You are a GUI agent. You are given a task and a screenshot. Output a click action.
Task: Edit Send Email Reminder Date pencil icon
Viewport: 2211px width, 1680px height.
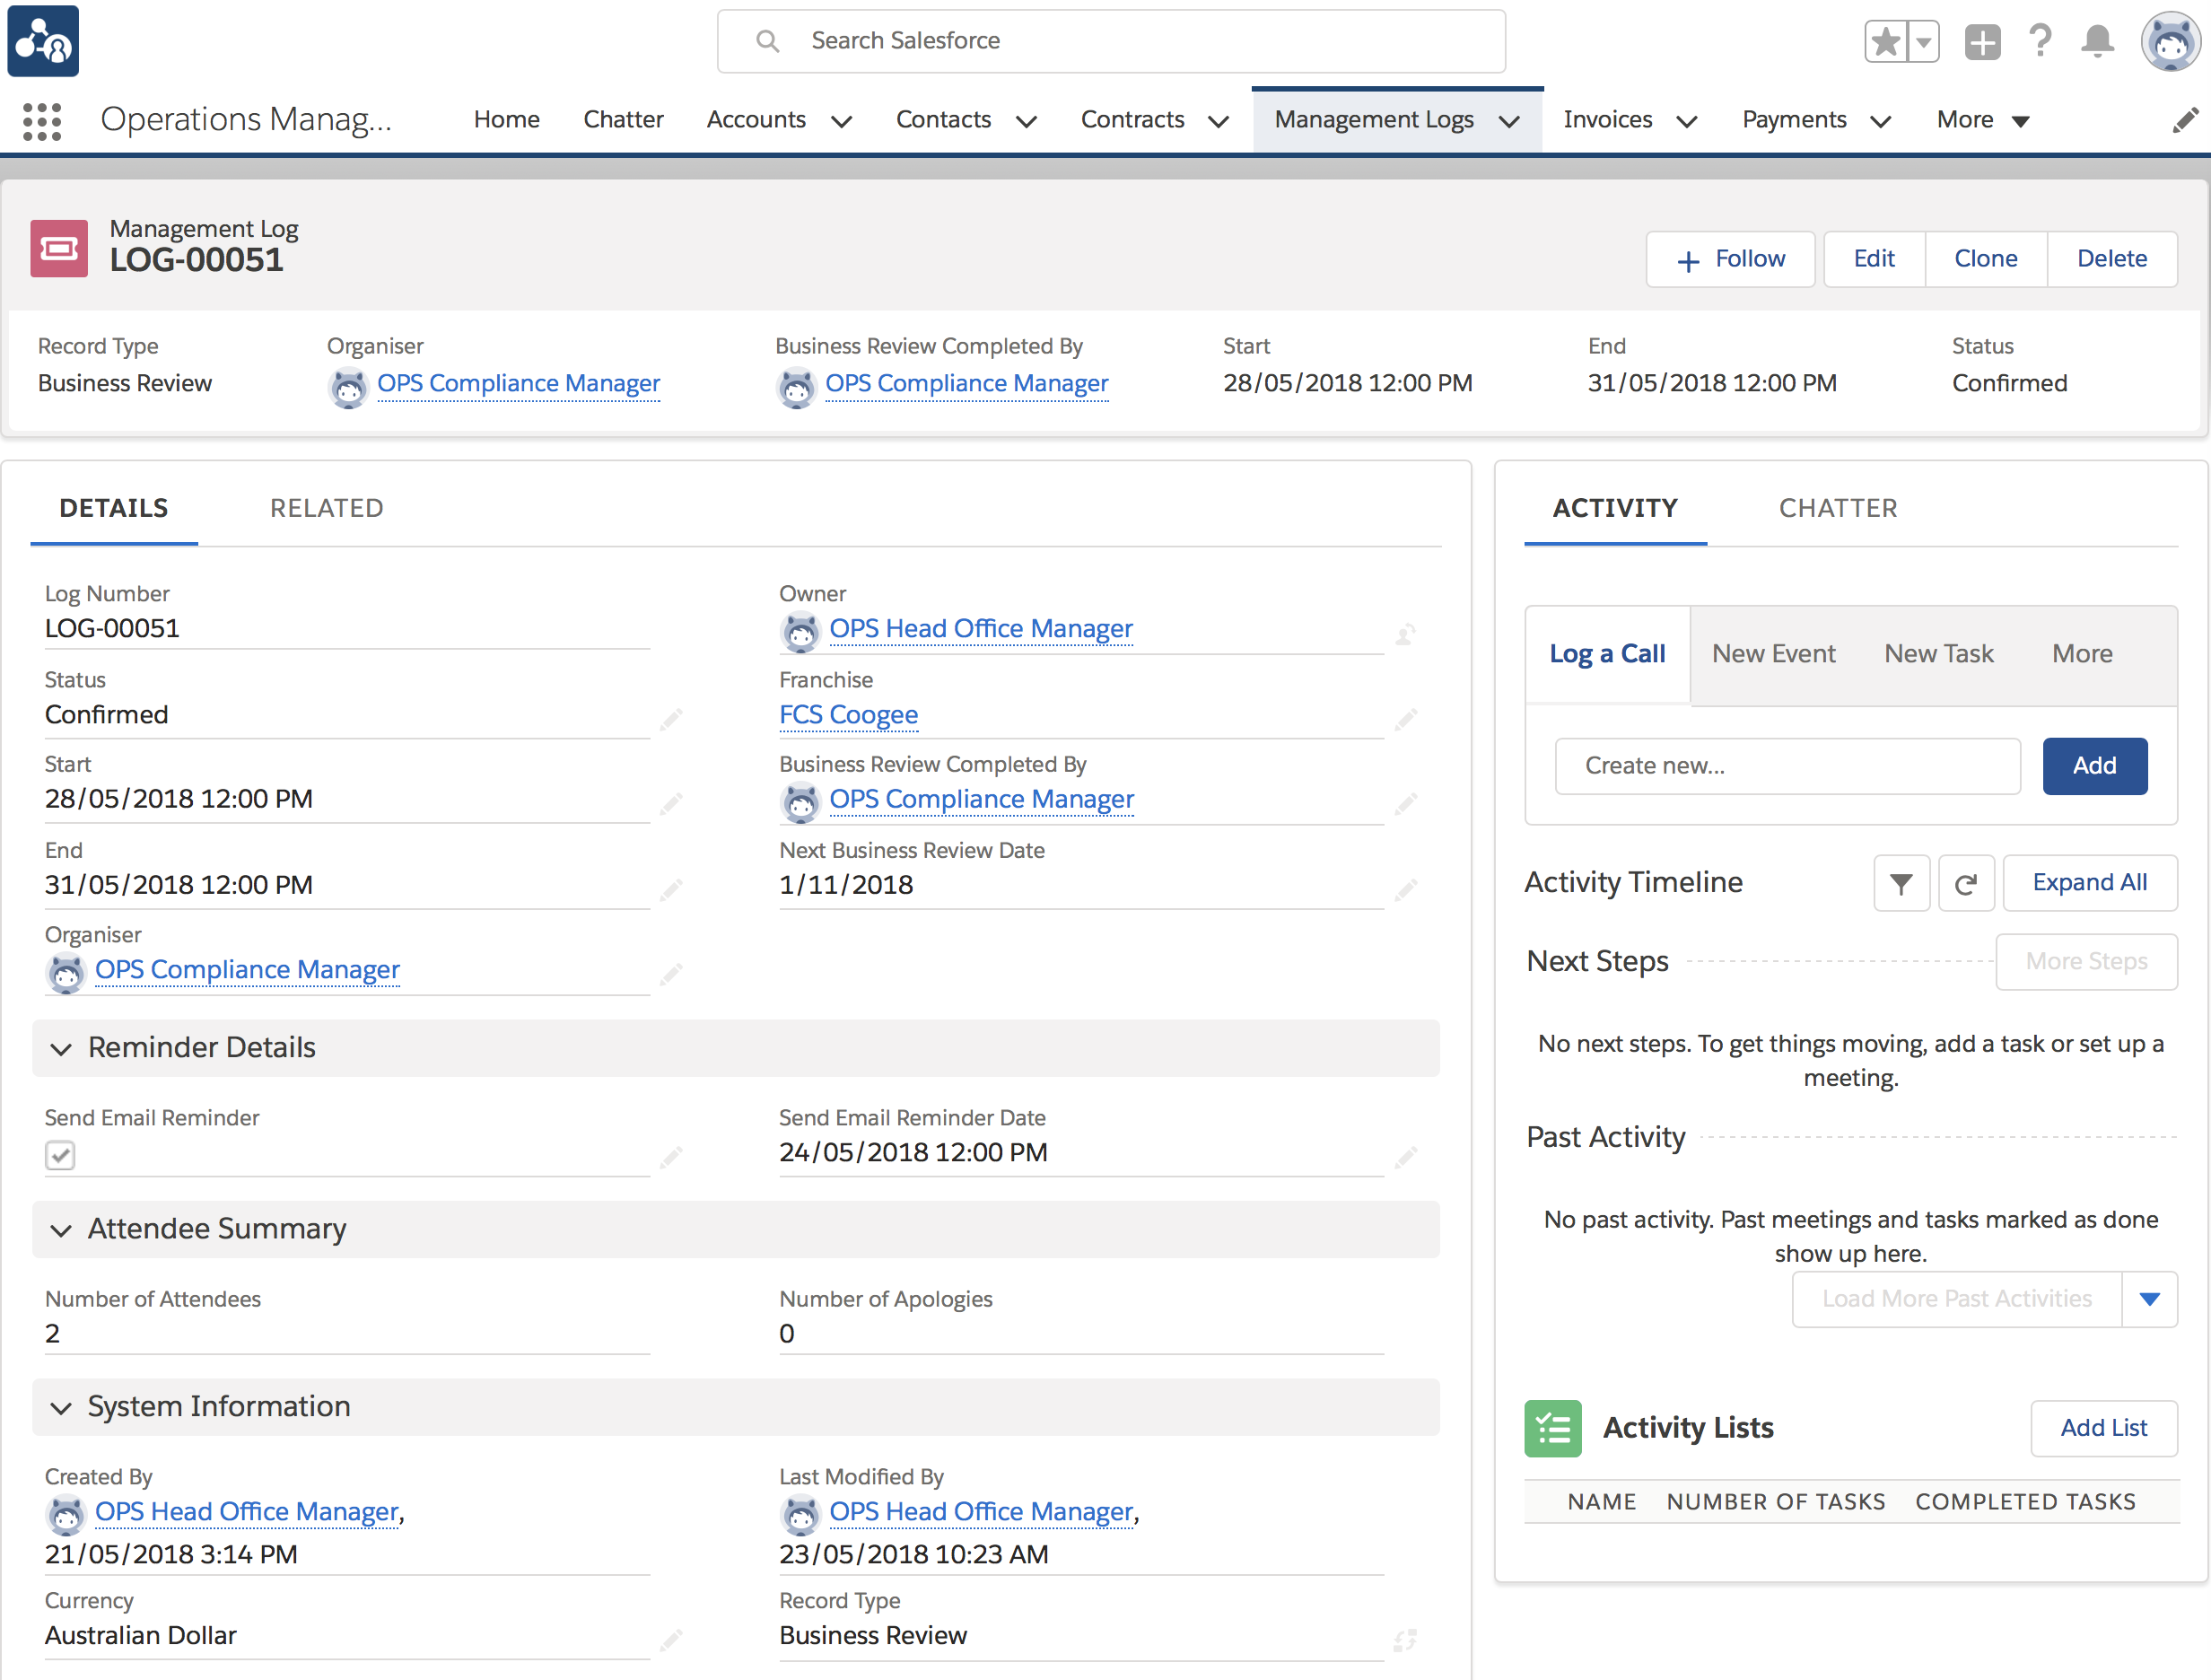[x=1406, y=1157]
